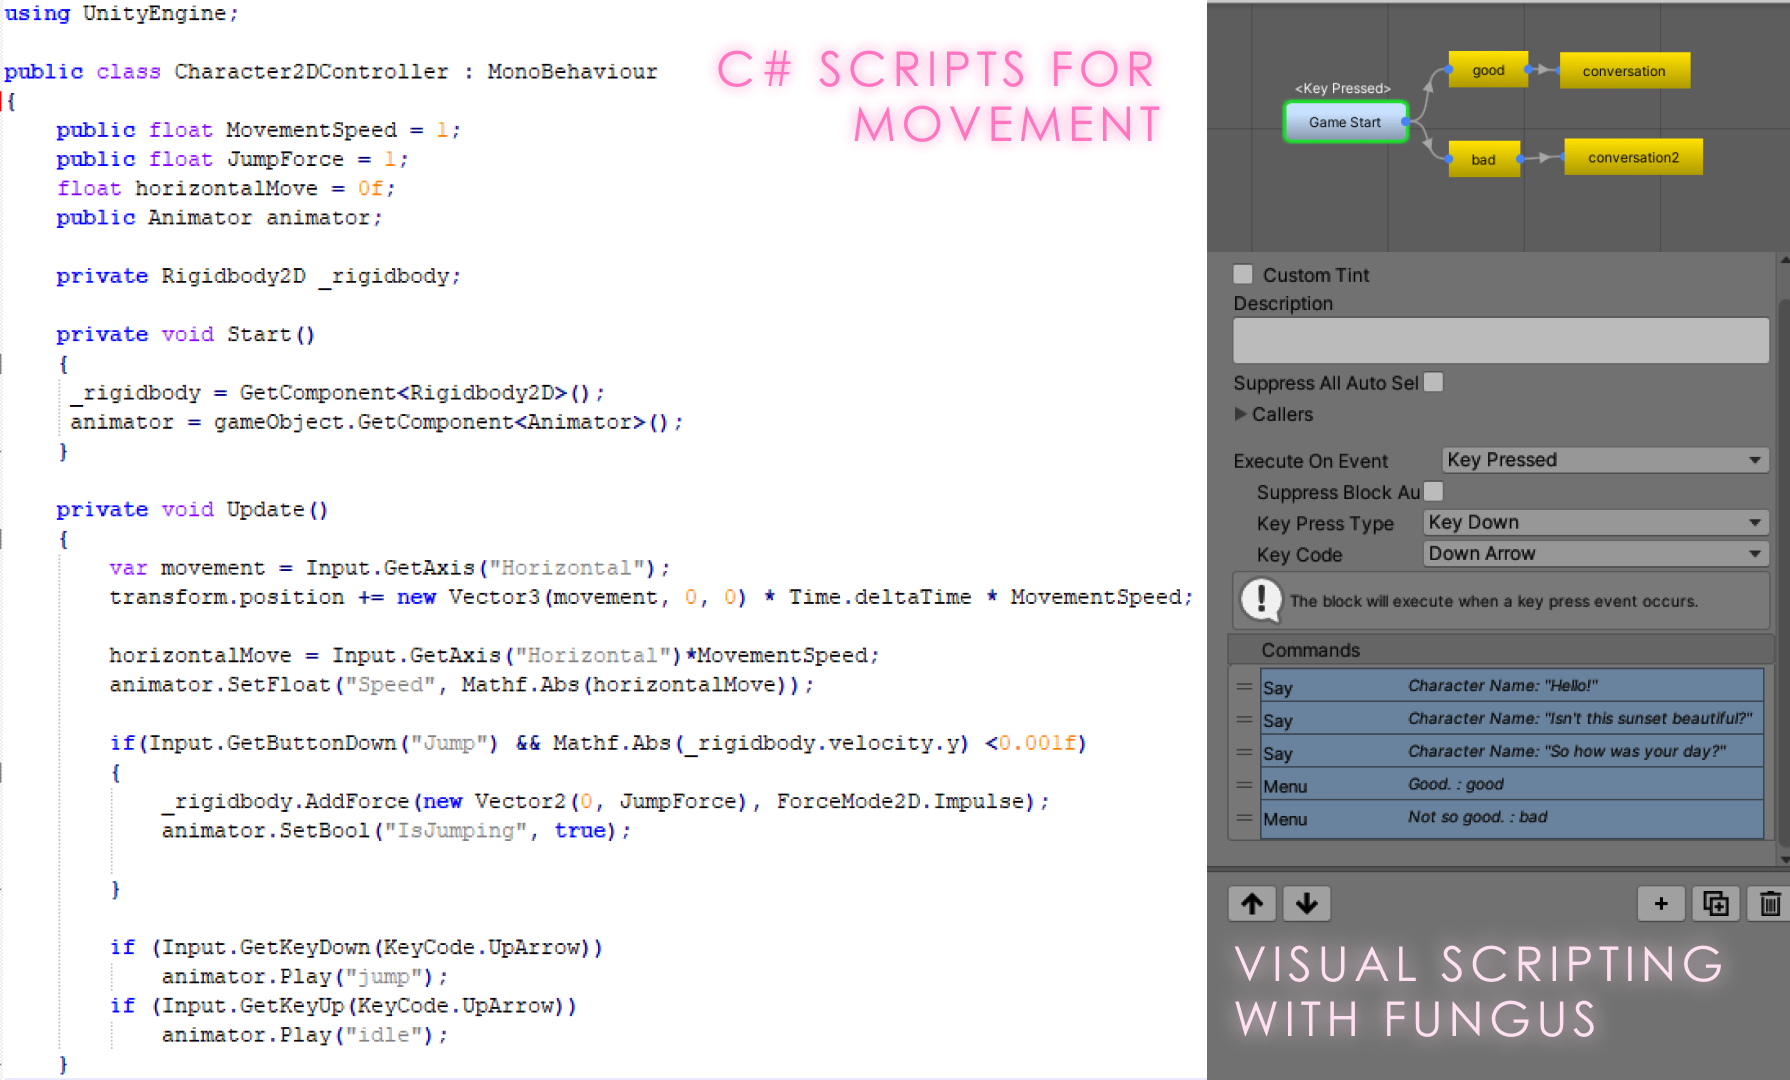Expand the Callers foldout

coord(1241,414)
